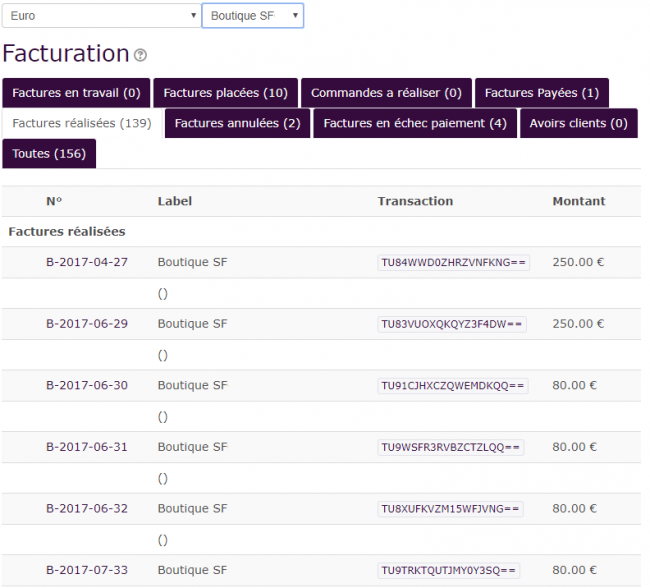Click transaction code TU91CJHXCZQWEMDKQQ==
This screenshot has height=588, width=650.
click(453, 386)
